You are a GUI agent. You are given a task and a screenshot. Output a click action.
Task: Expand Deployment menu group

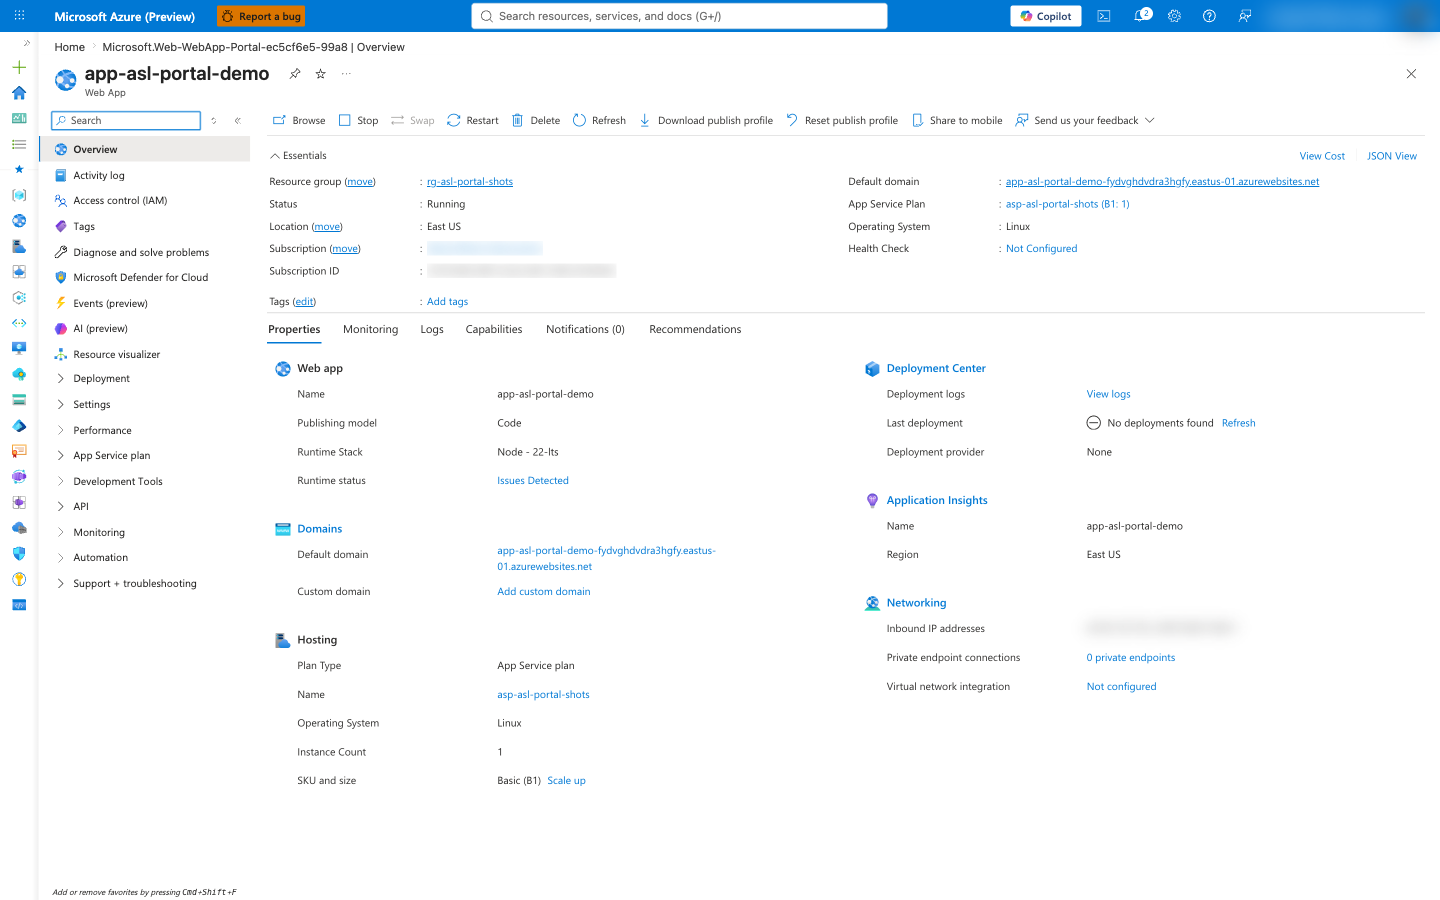click(x=145, y=379)
